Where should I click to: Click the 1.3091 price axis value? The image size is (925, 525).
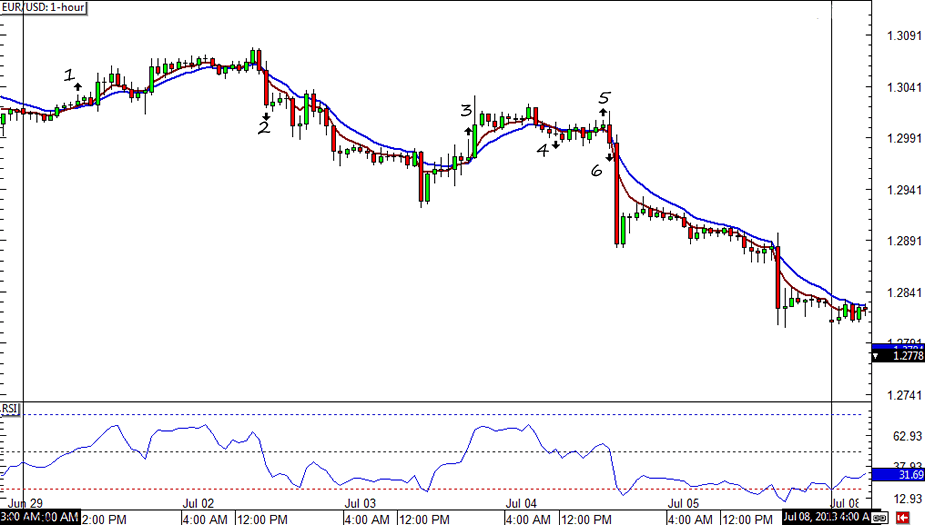point(904,36)
